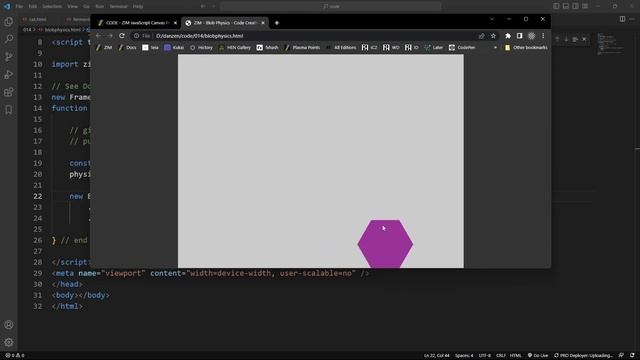This screenshot has height=360, width=640.
Task: Change the CRLF end of line sequence
Action: click(501, 356)
